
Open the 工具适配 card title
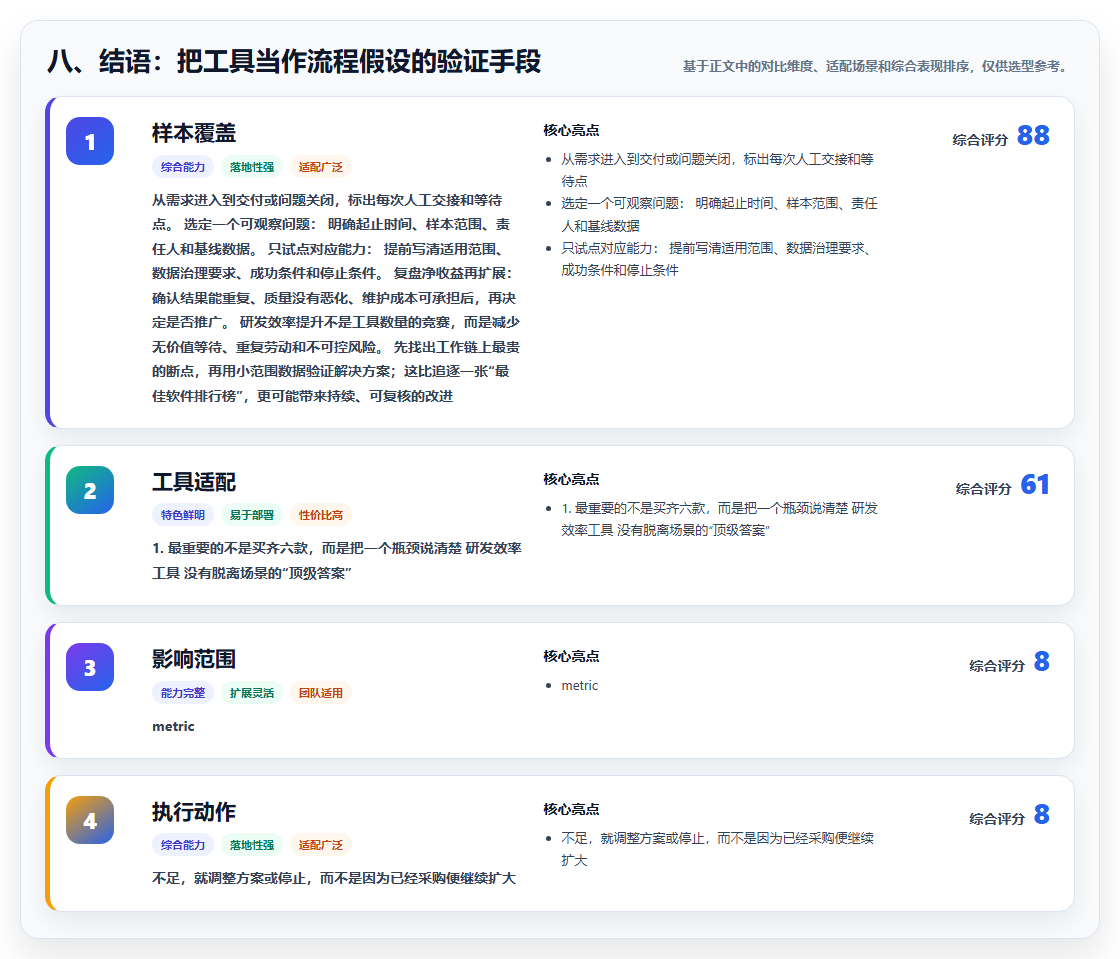pos(194,482)
